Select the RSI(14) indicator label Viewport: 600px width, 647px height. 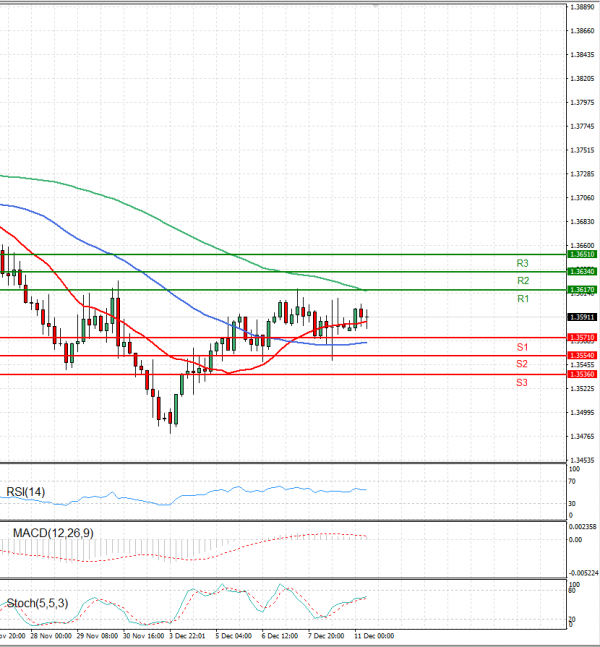coord(27,491)
